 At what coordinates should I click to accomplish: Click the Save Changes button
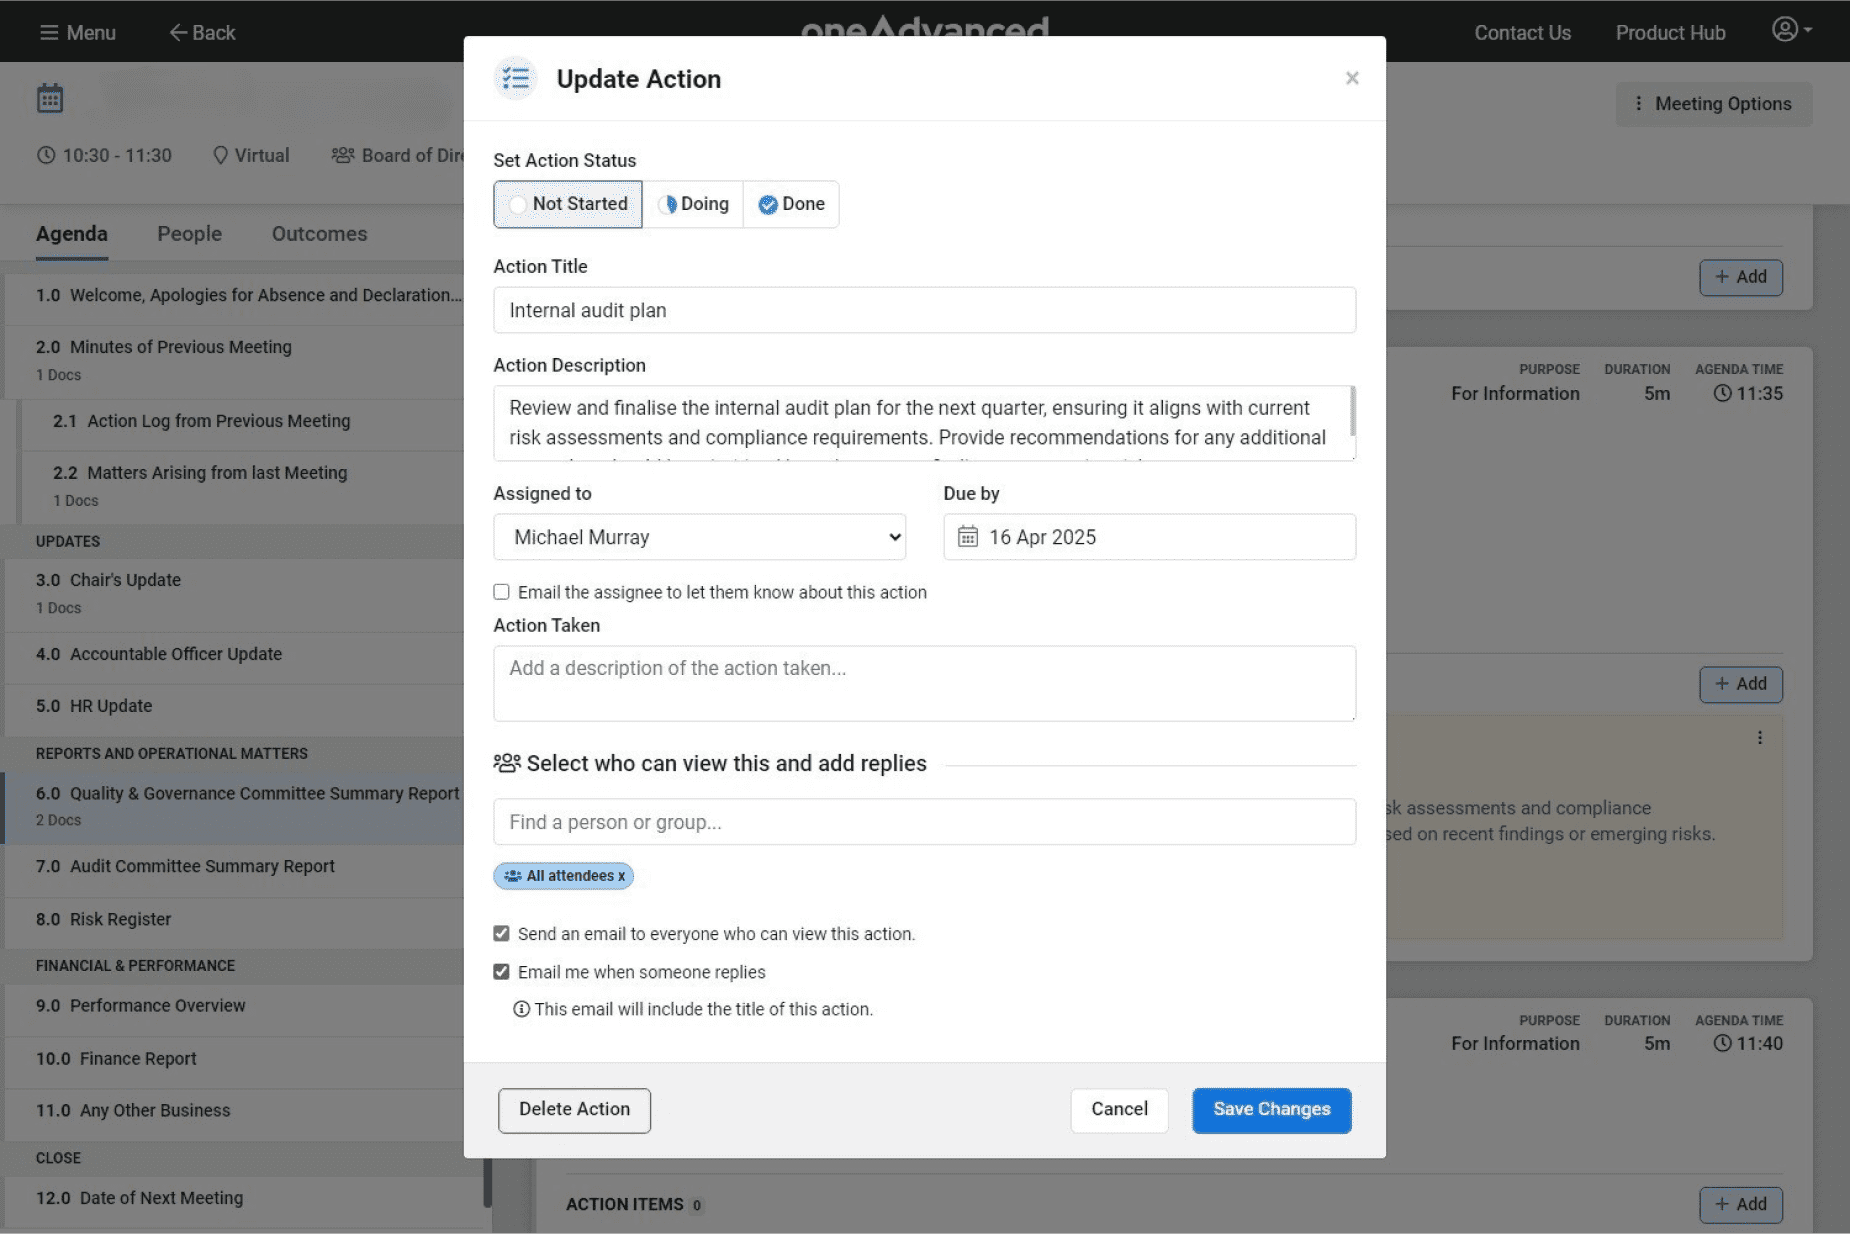[1271, 1110]
